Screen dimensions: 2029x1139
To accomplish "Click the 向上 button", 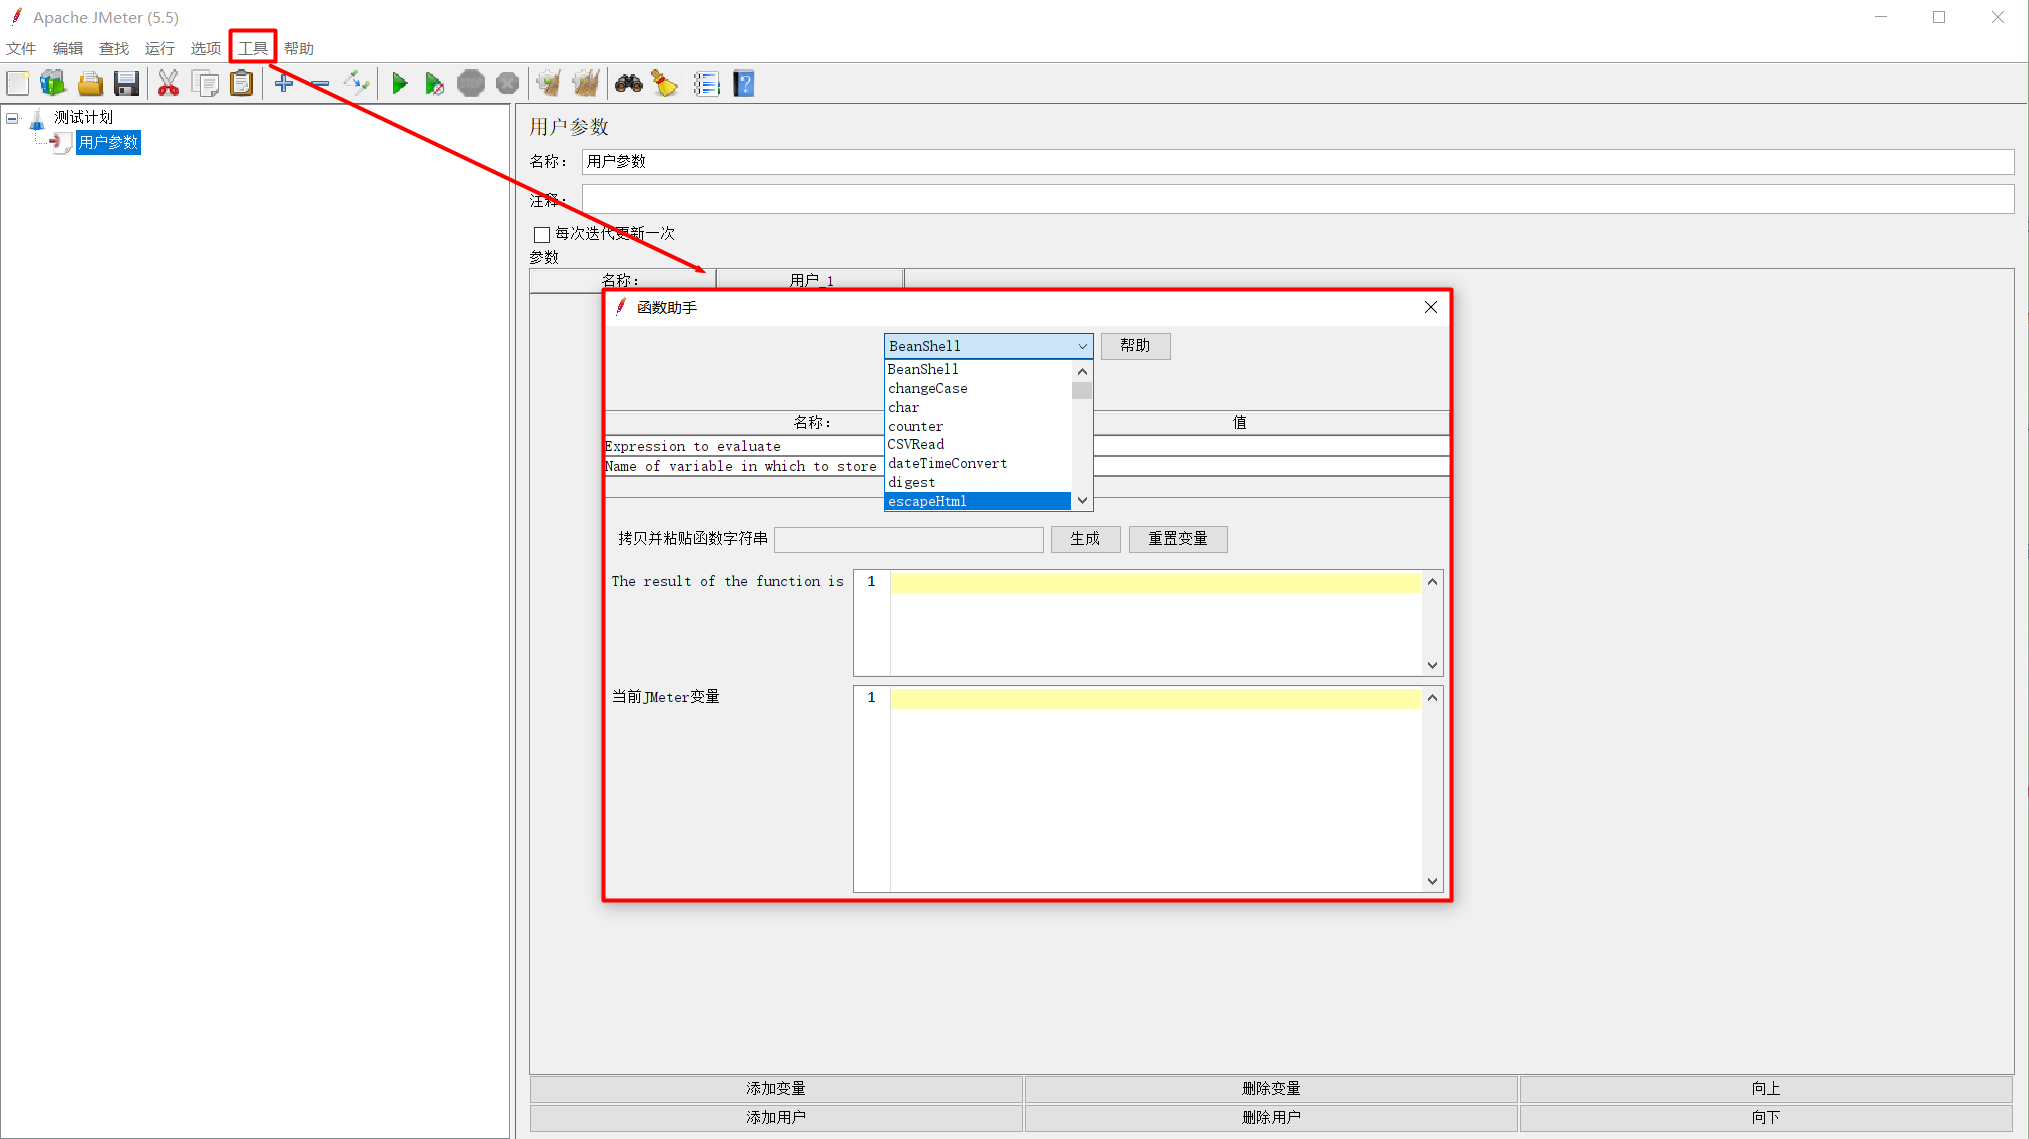I will point(1766,1089).
